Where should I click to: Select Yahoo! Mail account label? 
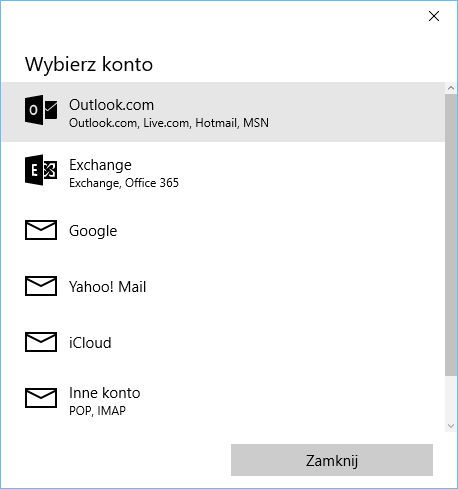(107, 287)
